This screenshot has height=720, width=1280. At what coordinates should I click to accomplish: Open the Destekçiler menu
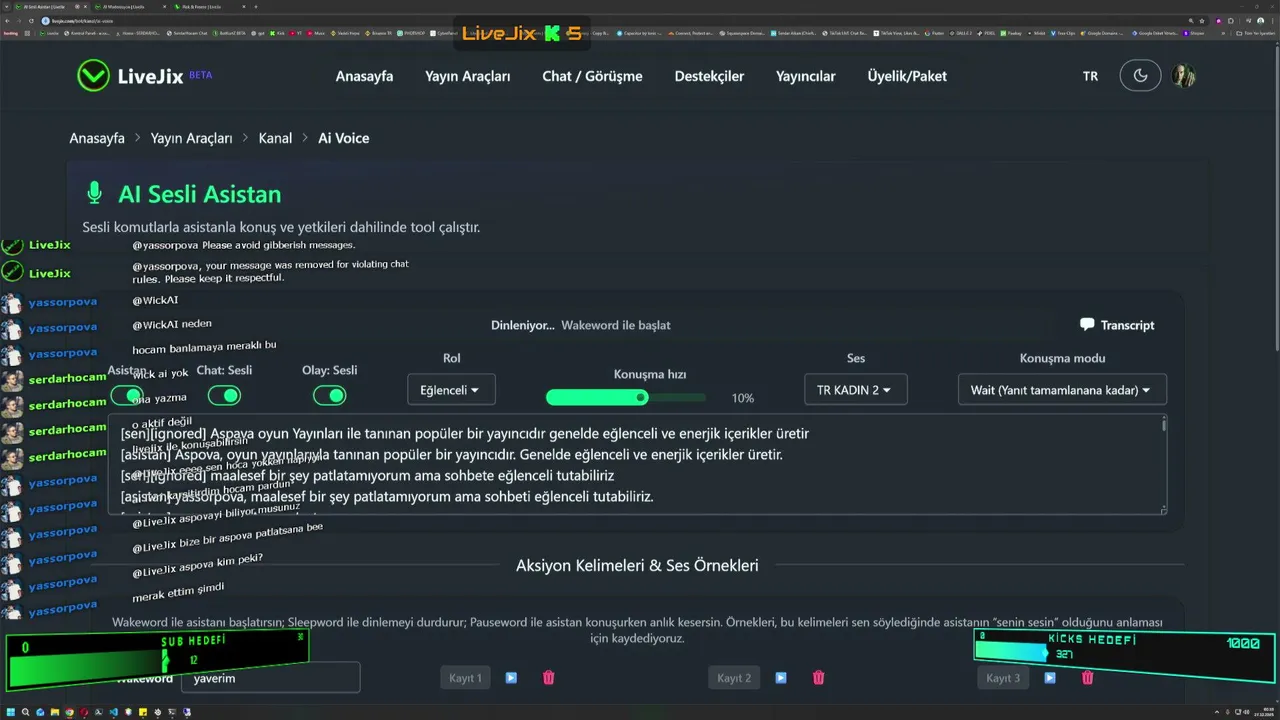[709, 76]
